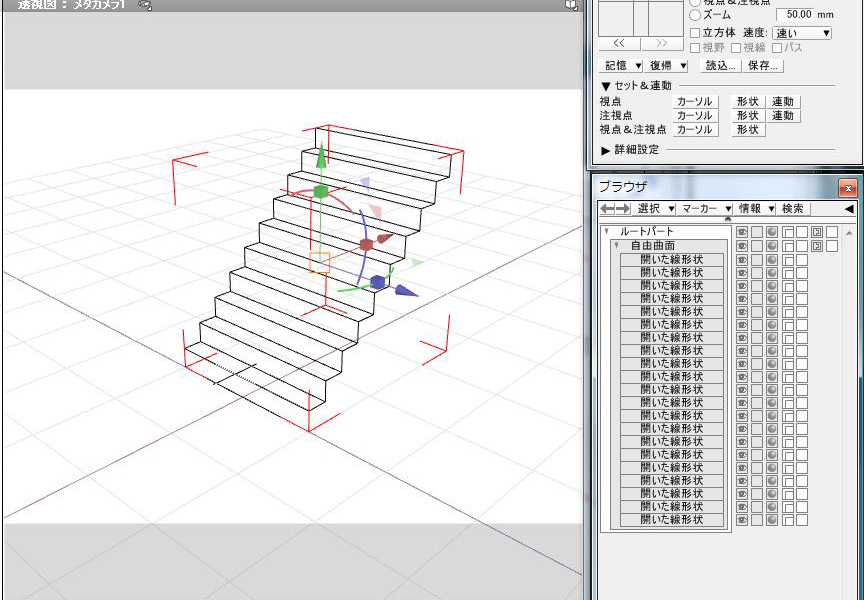Toggle the 視野 checkbox
This screenshot has width=864, height=600.
pos(695,48)
